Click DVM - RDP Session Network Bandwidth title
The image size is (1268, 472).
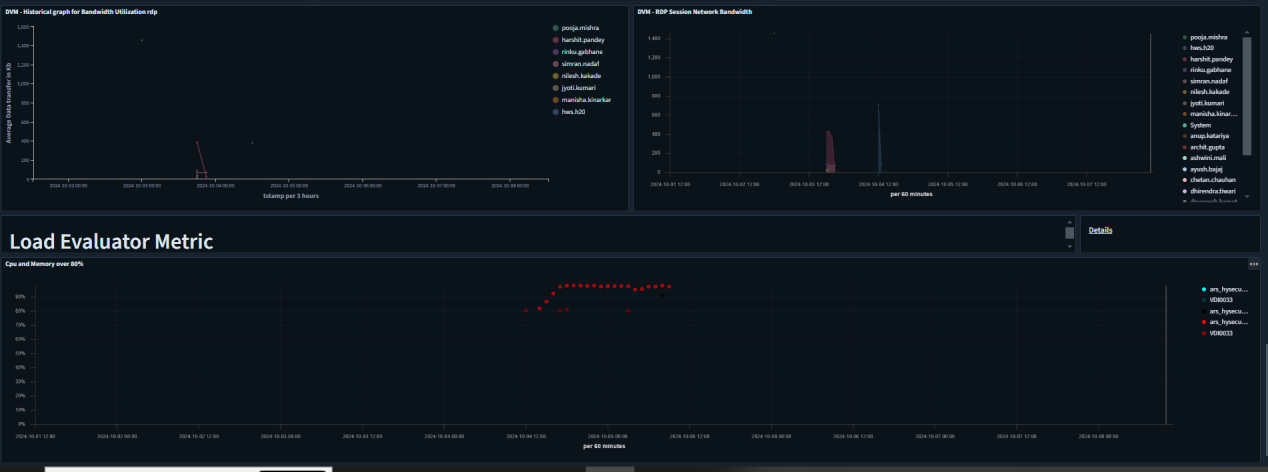694,11
